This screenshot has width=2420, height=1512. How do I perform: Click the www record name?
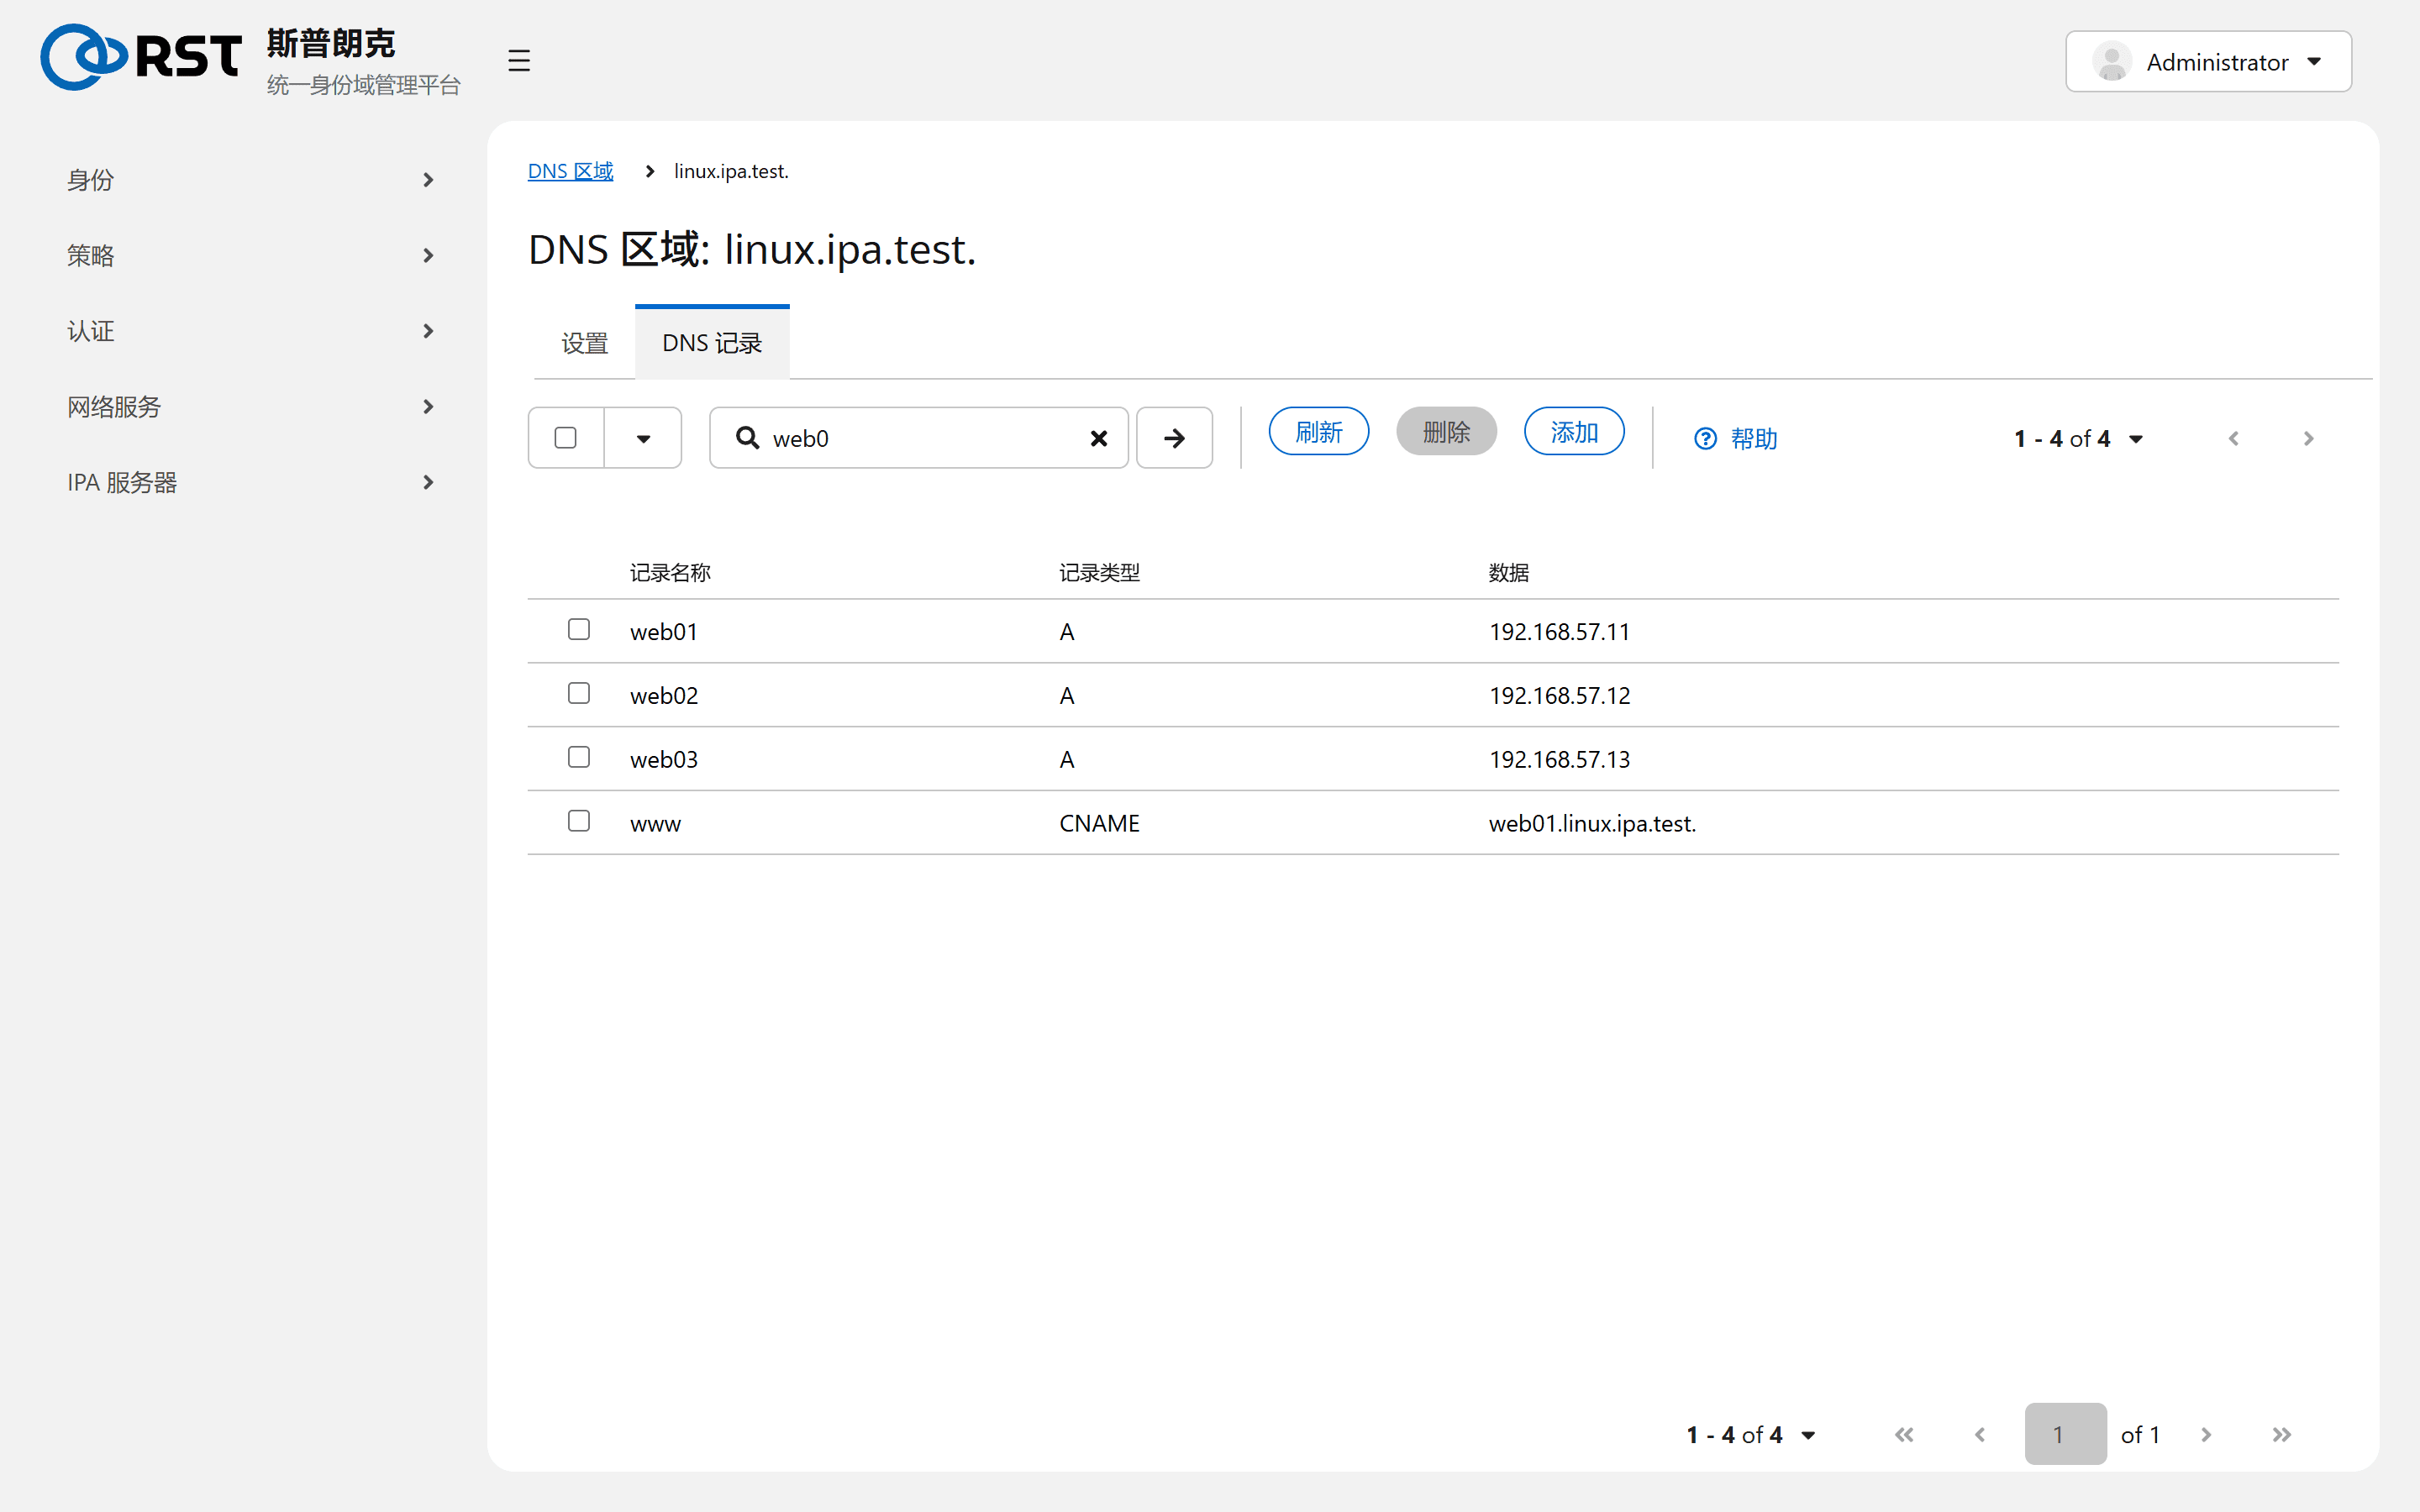coord(655,824)
